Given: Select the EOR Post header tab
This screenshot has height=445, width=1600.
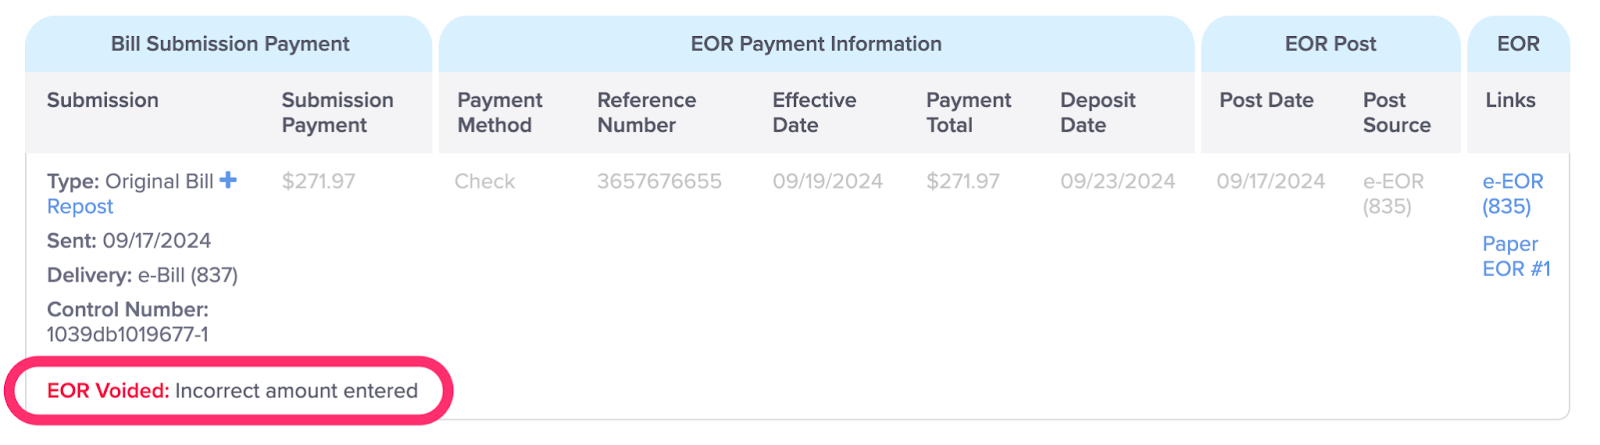Looking at the screenshot, I should pyautogui.click(x=1330, y=44).
